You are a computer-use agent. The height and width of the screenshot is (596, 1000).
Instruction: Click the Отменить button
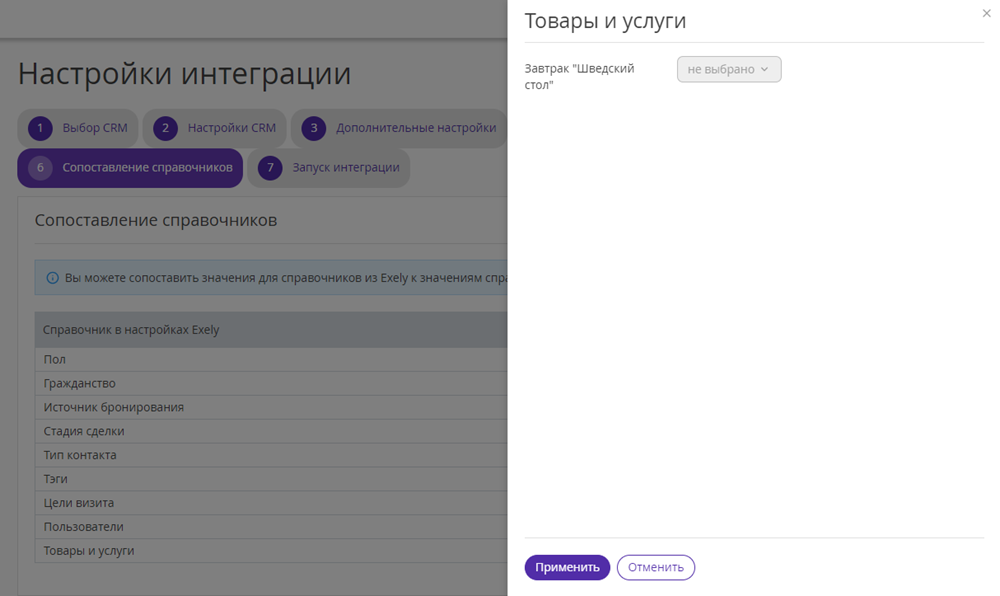[x=656, y=567]
